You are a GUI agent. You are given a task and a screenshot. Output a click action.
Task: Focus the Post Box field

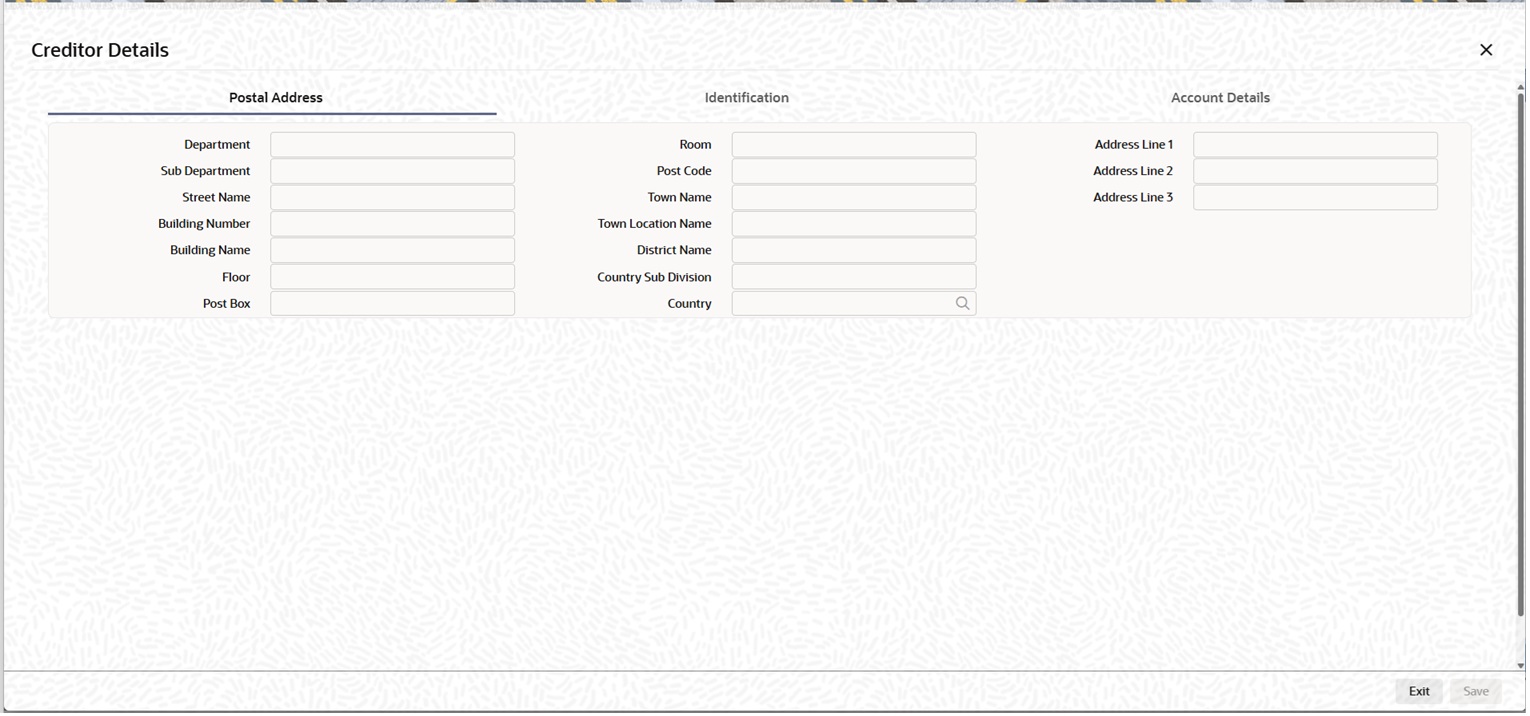(x=393, y=304)
